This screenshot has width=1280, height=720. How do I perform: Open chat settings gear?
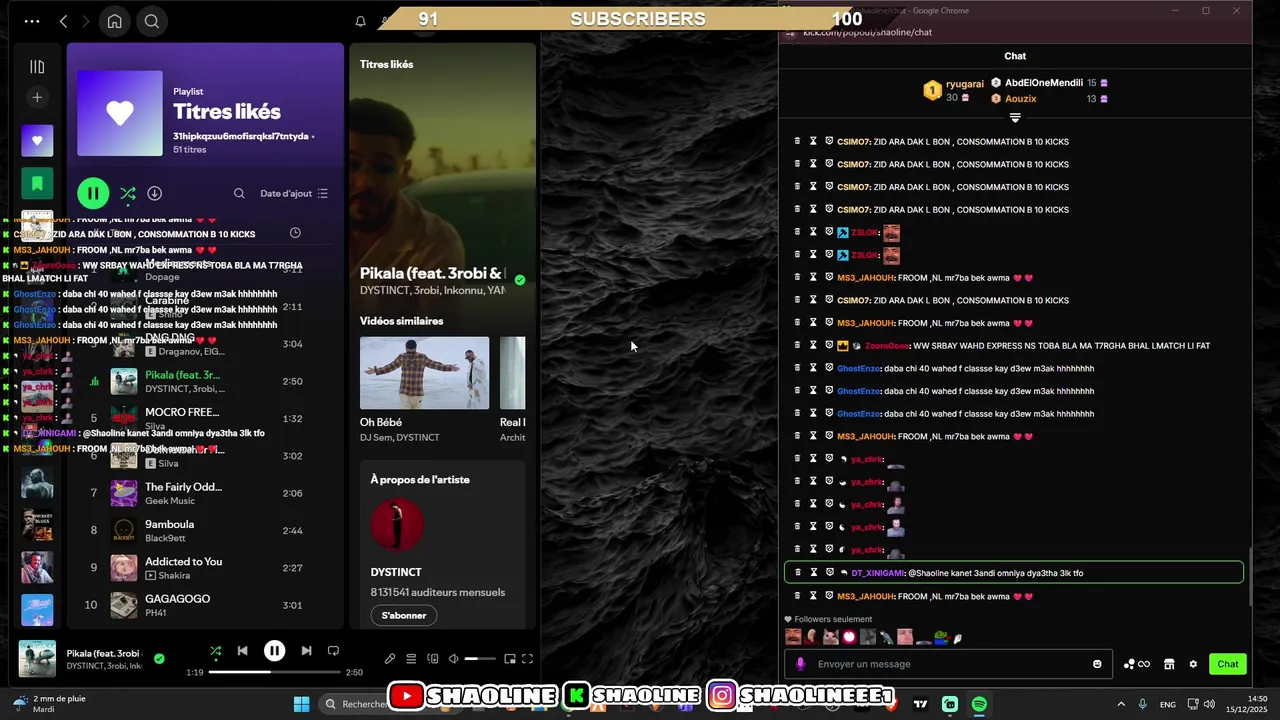click(x=1193, y=664)
